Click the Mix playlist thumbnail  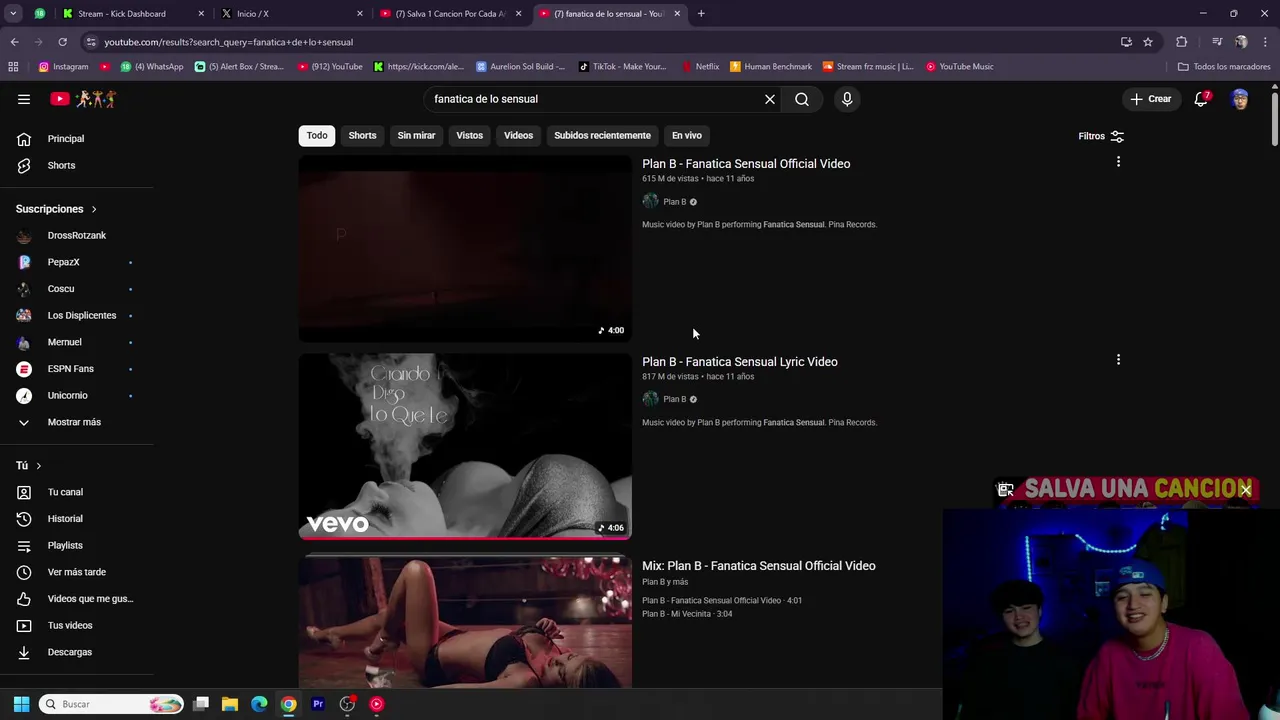click(x=465, y=622)
